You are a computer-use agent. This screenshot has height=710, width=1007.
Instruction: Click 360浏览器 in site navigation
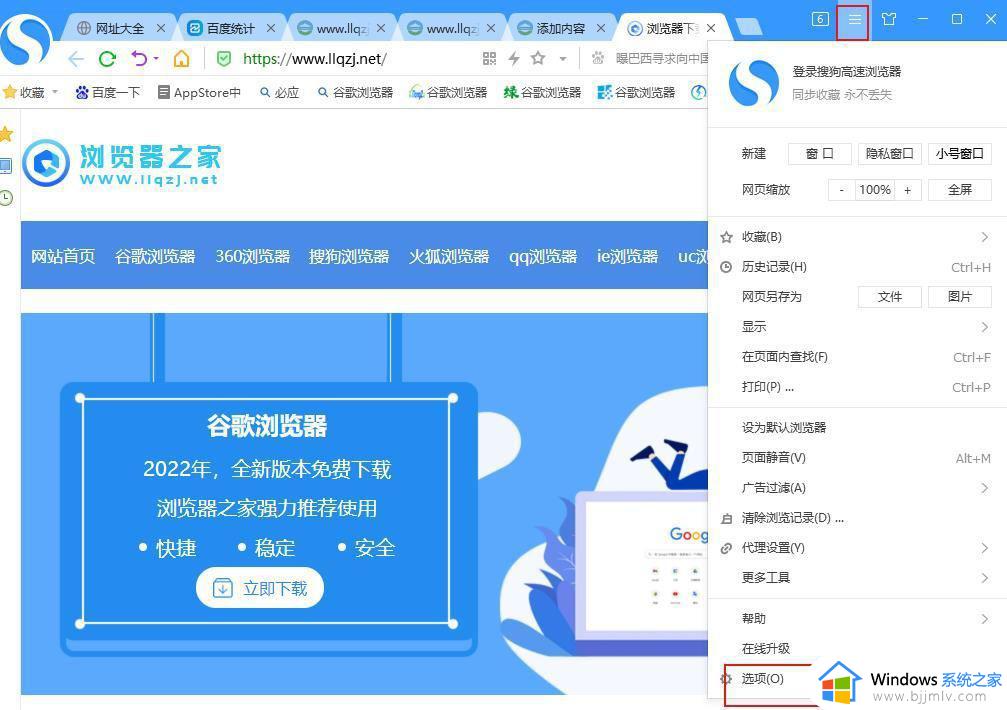coord(252,256)
